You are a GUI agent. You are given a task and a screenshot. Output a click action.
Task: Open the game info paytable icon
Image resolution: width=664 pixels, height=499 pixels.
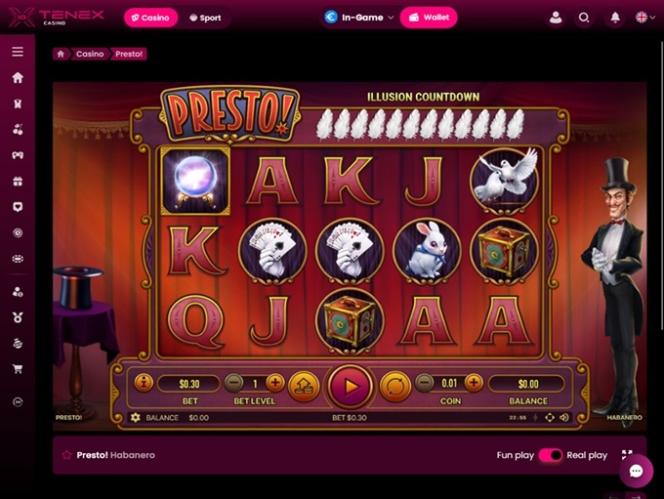click(144, 383)
